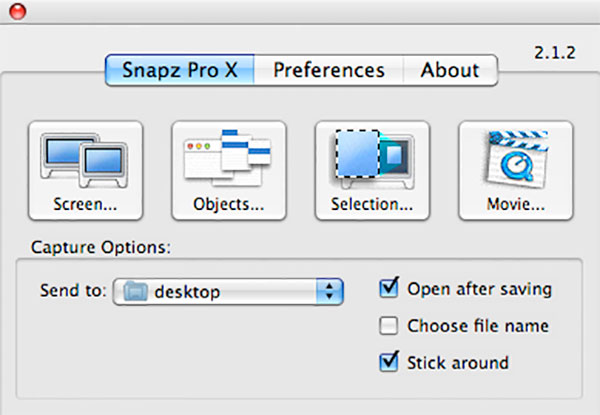Enable Choose file name checkbox
The width and height of the screenshot is (600, 415).
(388, 325)
